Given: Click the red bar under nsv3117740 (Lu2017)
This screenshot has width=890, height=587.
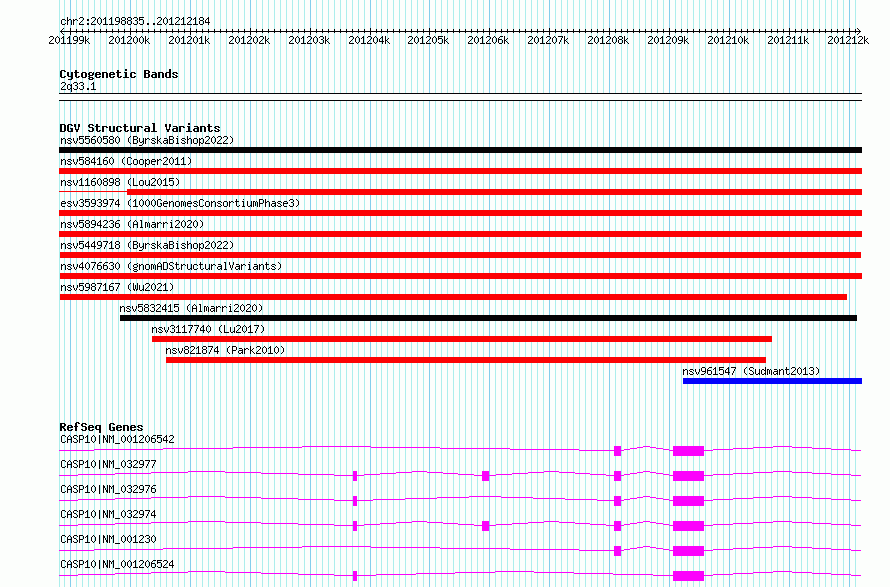Looking at the screenshot, I should click(461, 339).
